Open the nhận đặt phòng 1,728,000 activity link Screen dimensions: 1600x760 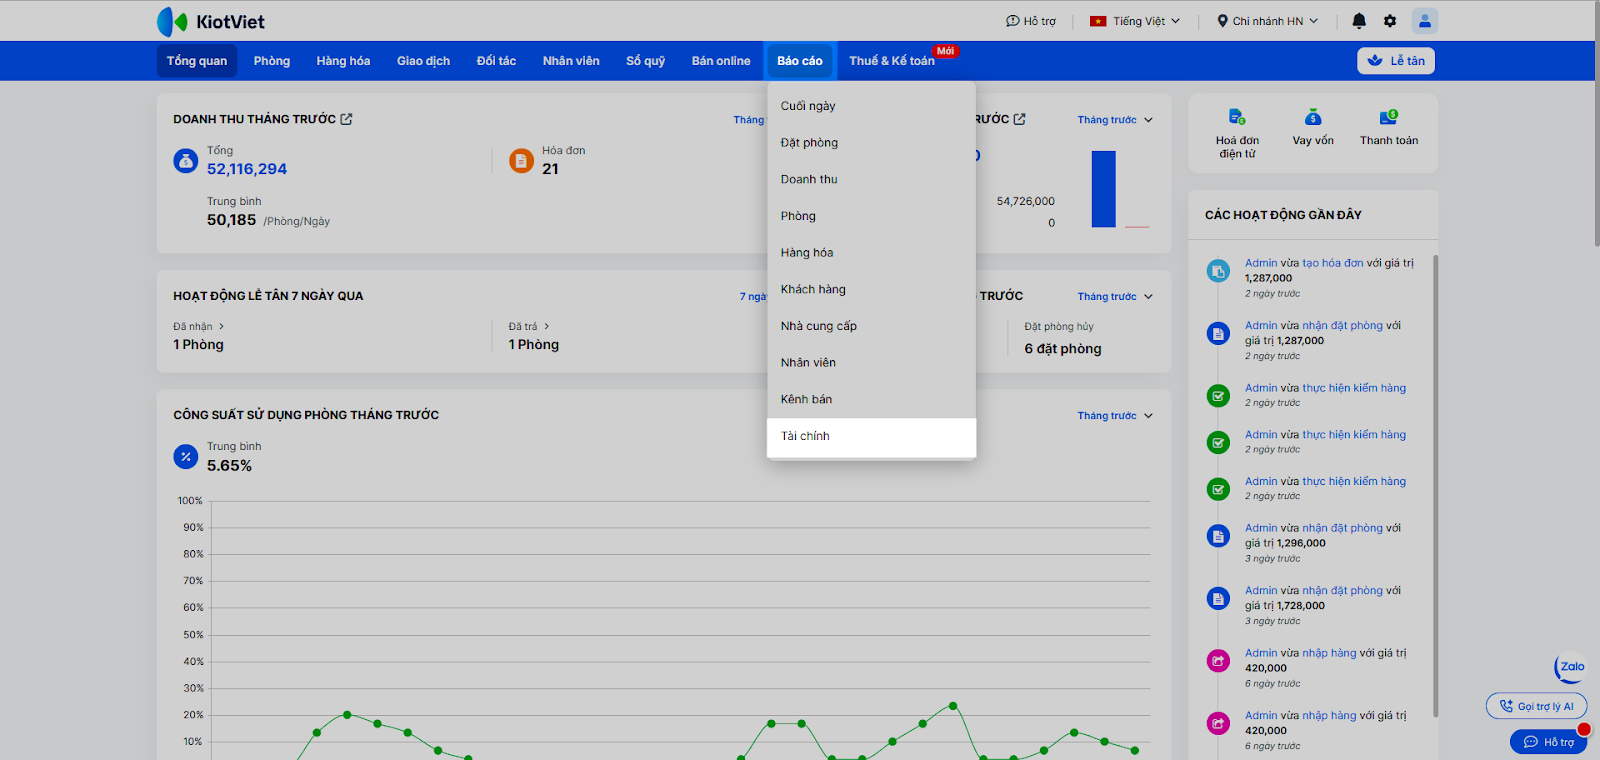pyautogui.click(x=1342, y=591)
